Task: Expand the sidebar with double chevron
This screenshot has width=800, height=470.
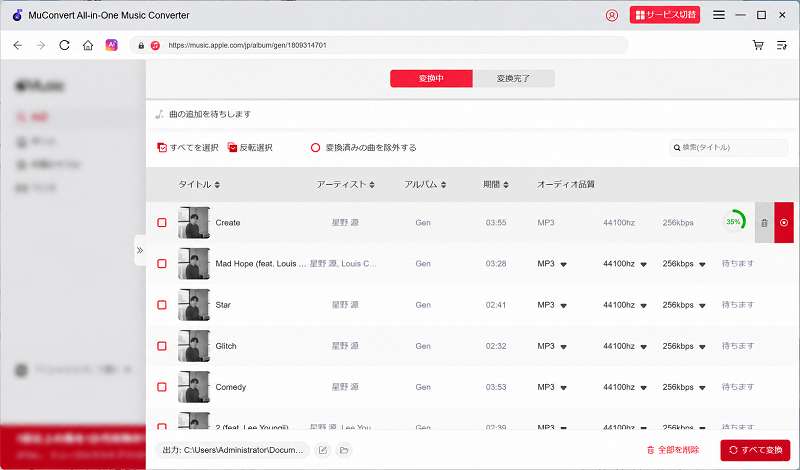Action: (140, 250)
